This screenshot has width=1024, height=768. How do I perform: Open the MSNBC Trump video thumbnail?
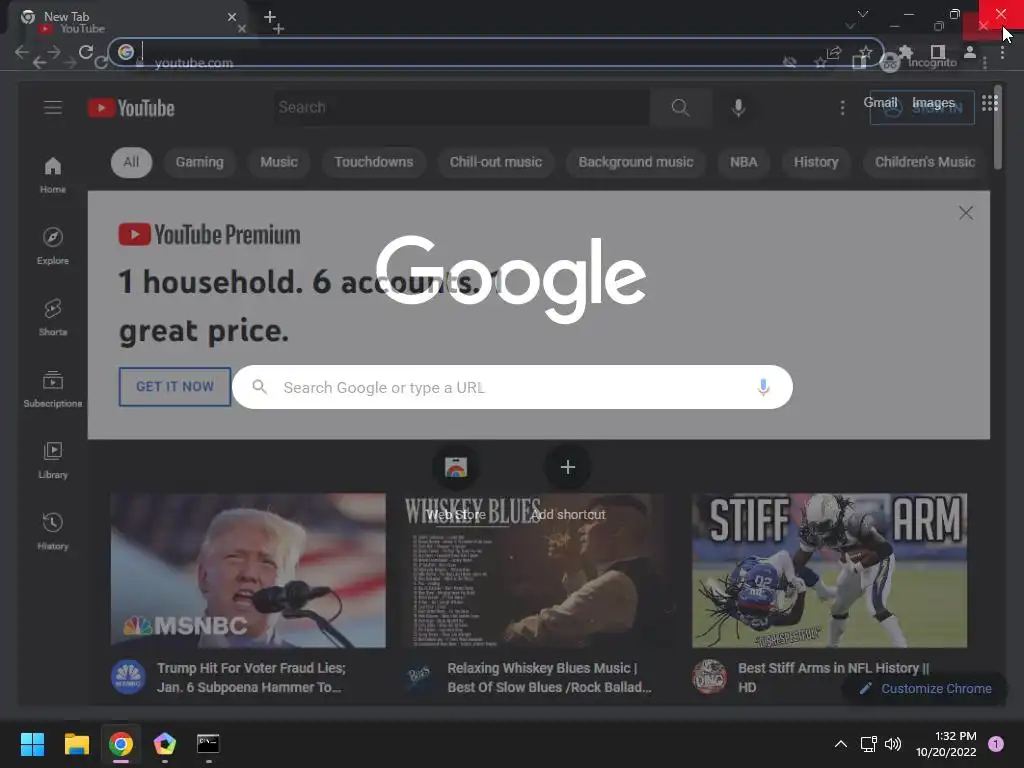point(248,570)
